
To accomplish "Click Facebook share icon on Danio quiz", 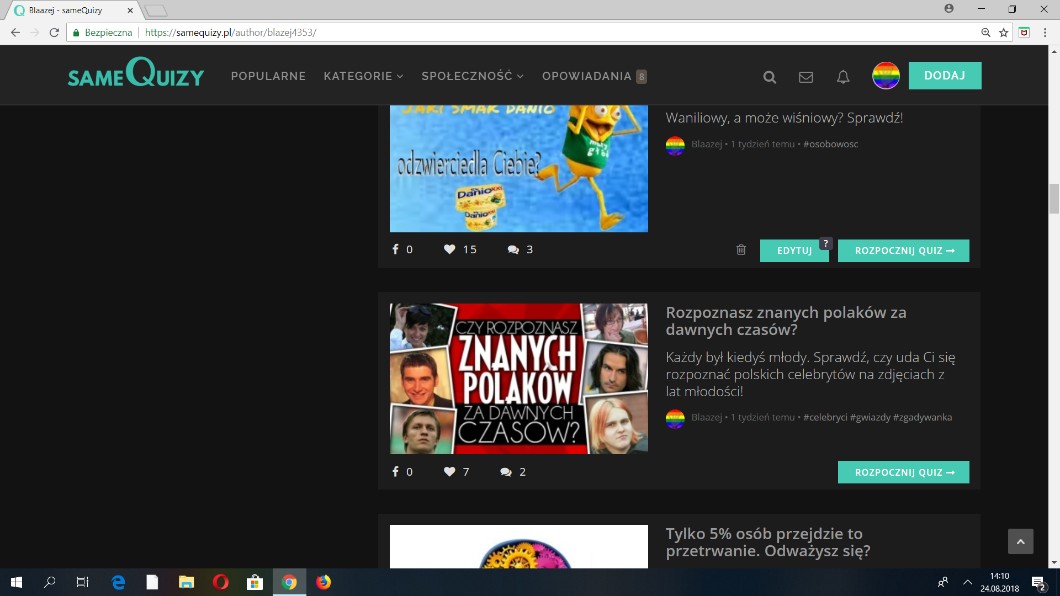I will [x=396, y=250].
